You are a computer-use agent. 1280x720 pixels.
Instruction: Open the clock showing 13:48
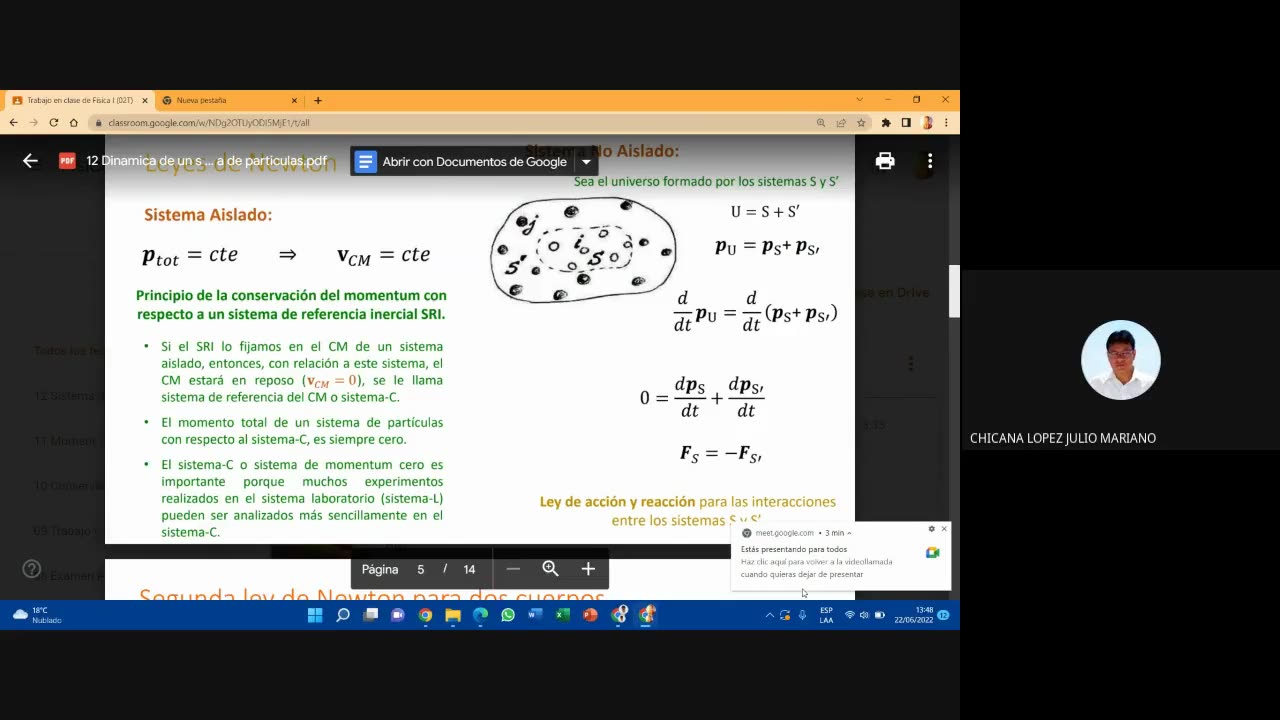(913, 615)
